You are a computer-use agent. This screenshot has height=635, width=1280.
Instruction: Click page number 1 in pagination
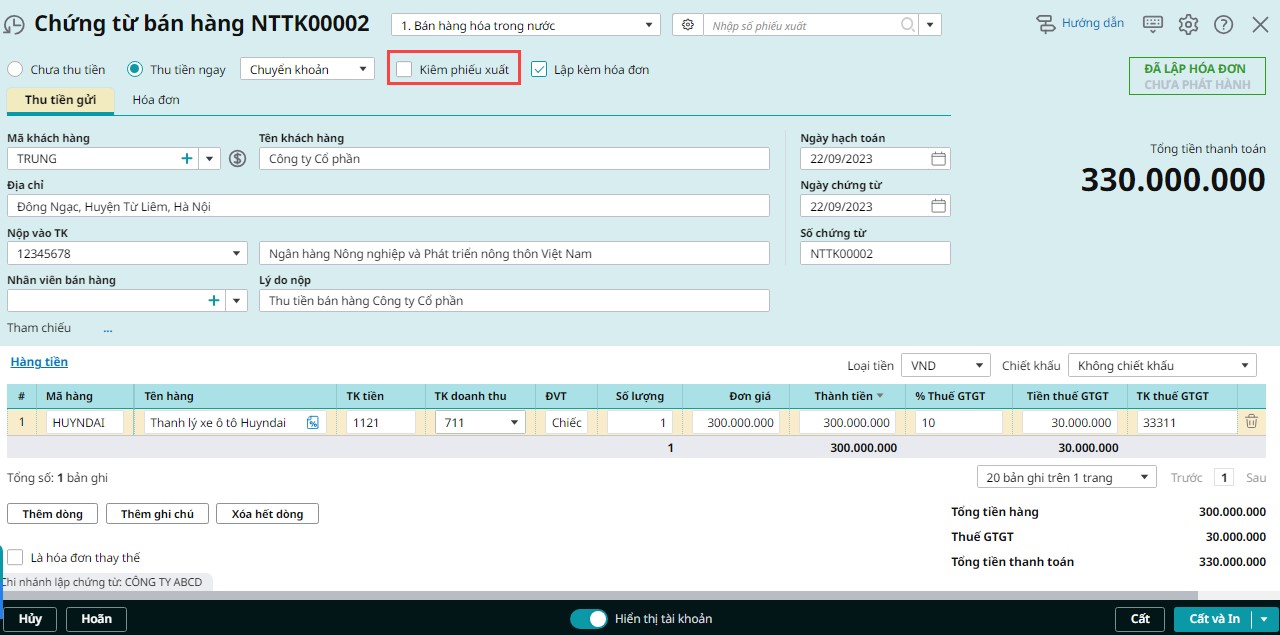(1224, 478)
